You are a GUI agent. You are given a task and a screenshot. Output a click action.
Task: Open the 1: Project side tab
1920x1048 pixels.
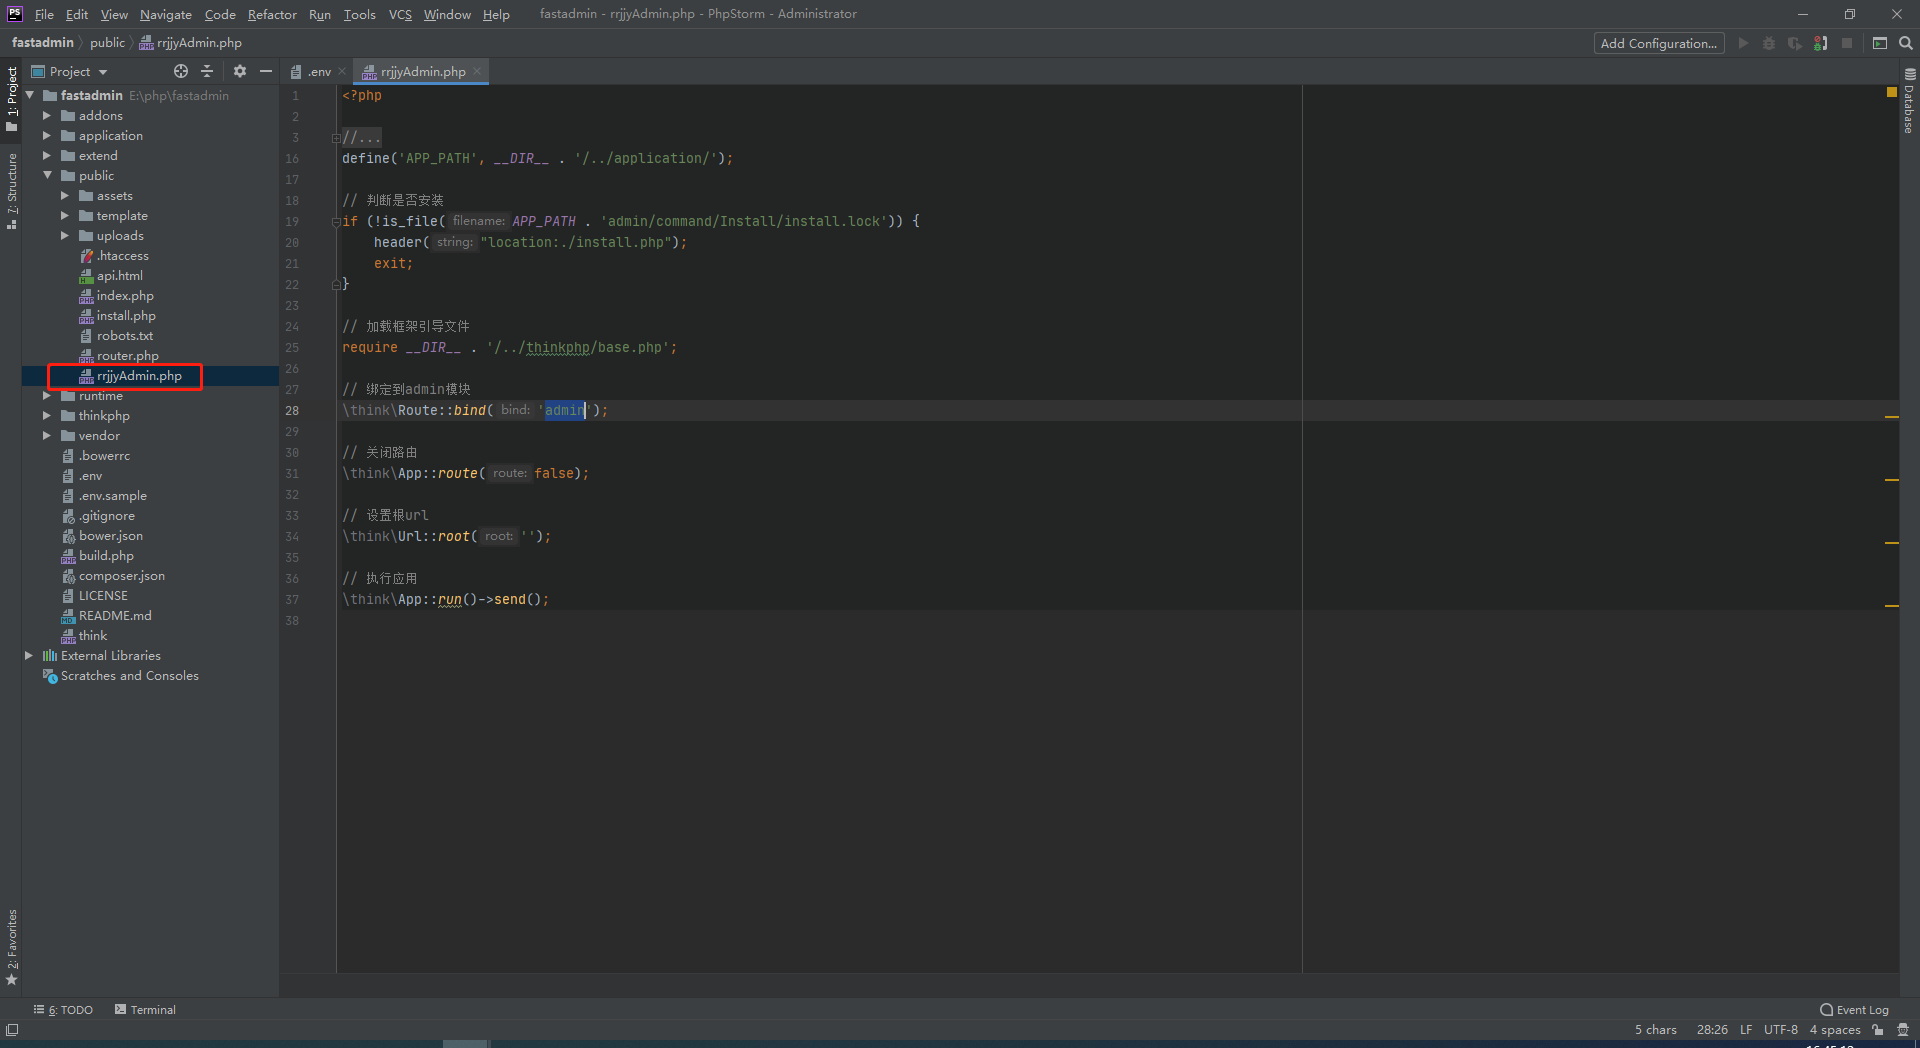[x=11, y=98]
